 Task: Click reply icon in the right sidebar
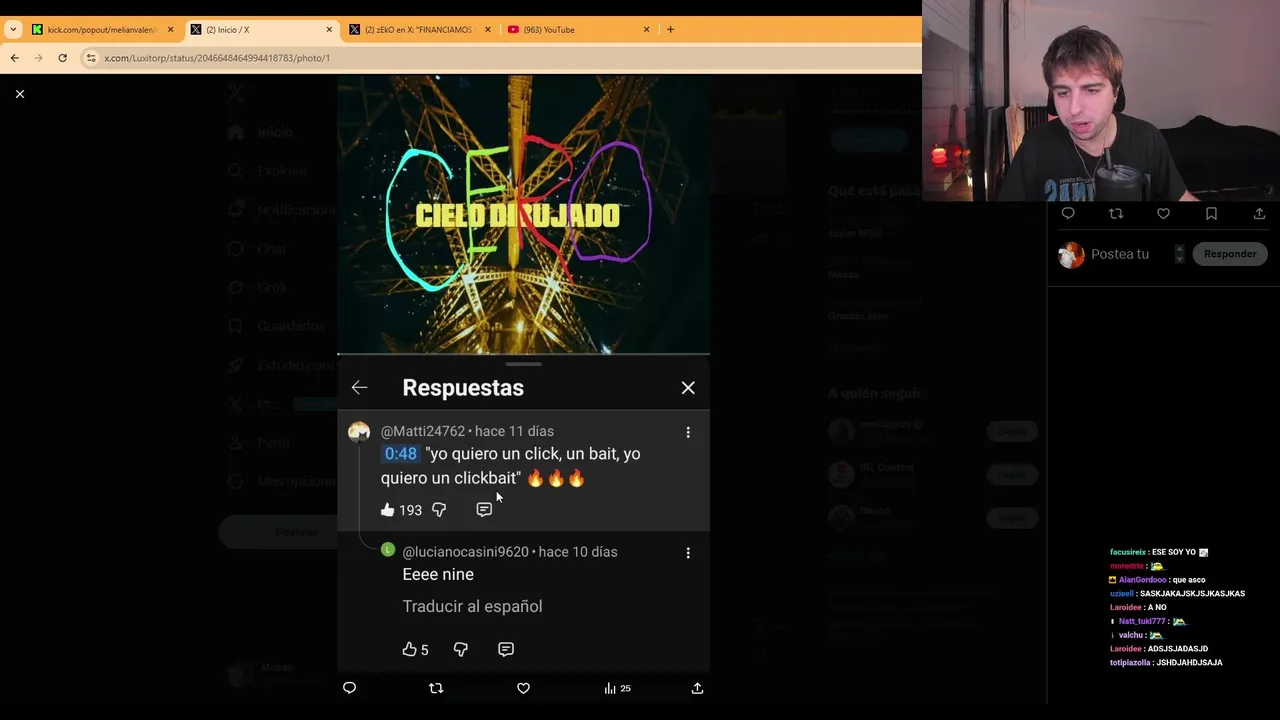pos(1068,213)
